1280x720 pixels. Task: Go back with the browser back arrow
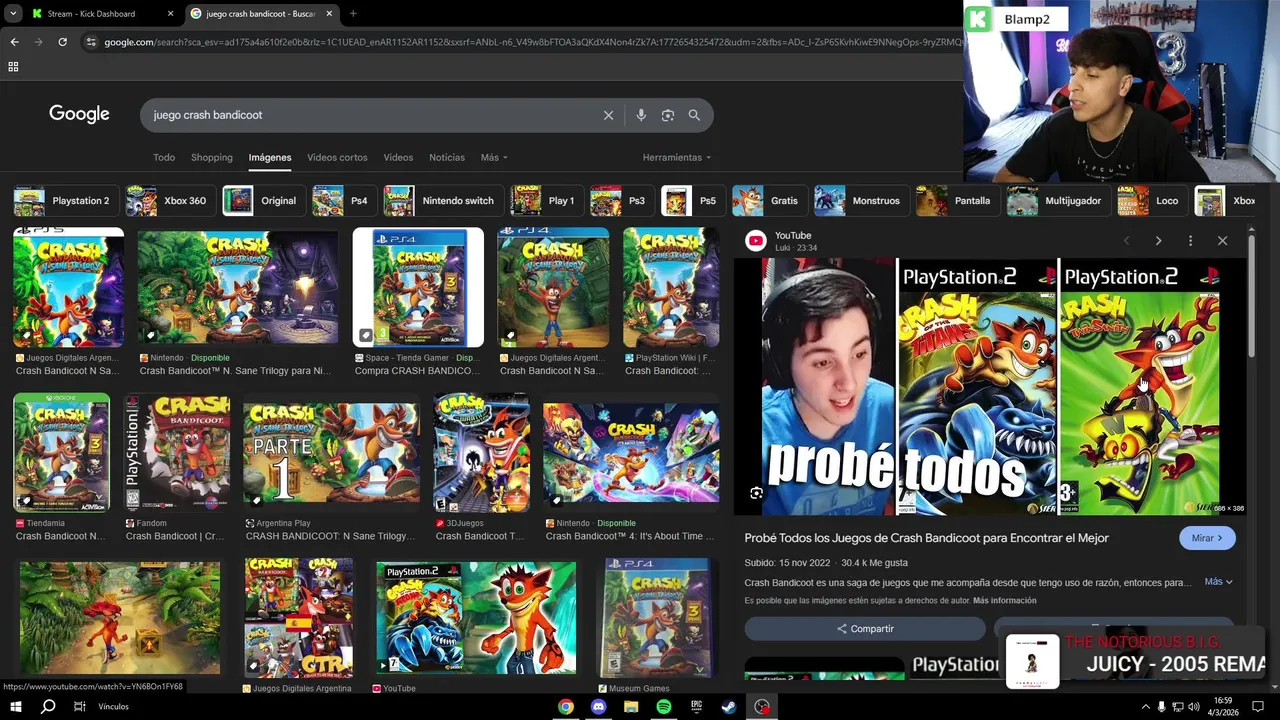click(x=14, y=42)
